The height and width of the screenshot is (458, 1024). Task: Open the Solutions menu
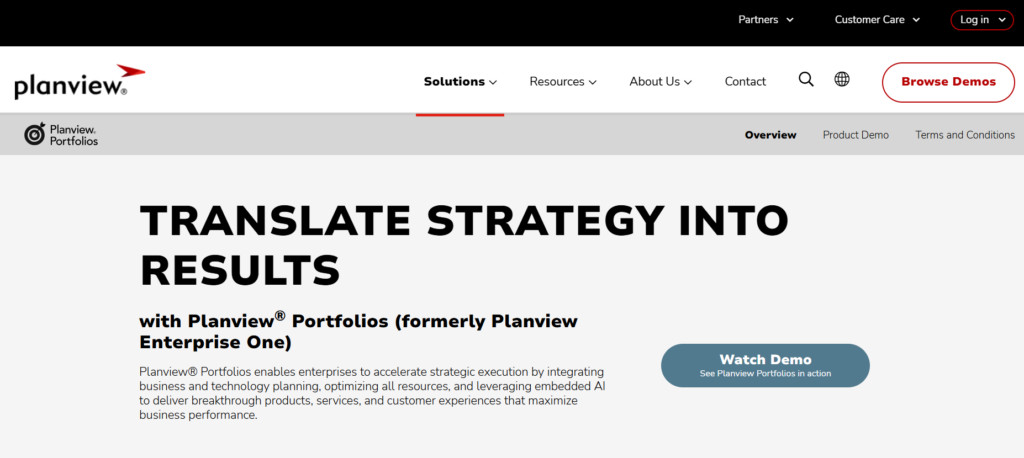[454, 82]
